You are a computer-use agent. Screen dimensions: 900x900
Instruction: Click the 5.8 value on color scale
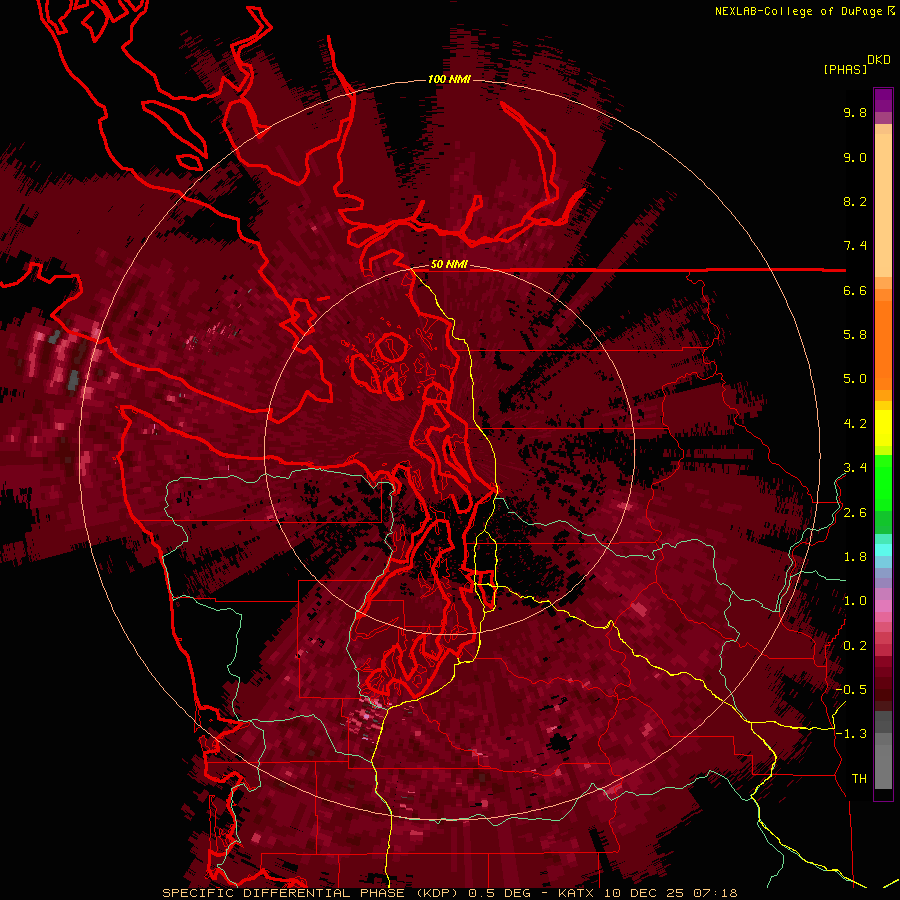coord(855,335)
